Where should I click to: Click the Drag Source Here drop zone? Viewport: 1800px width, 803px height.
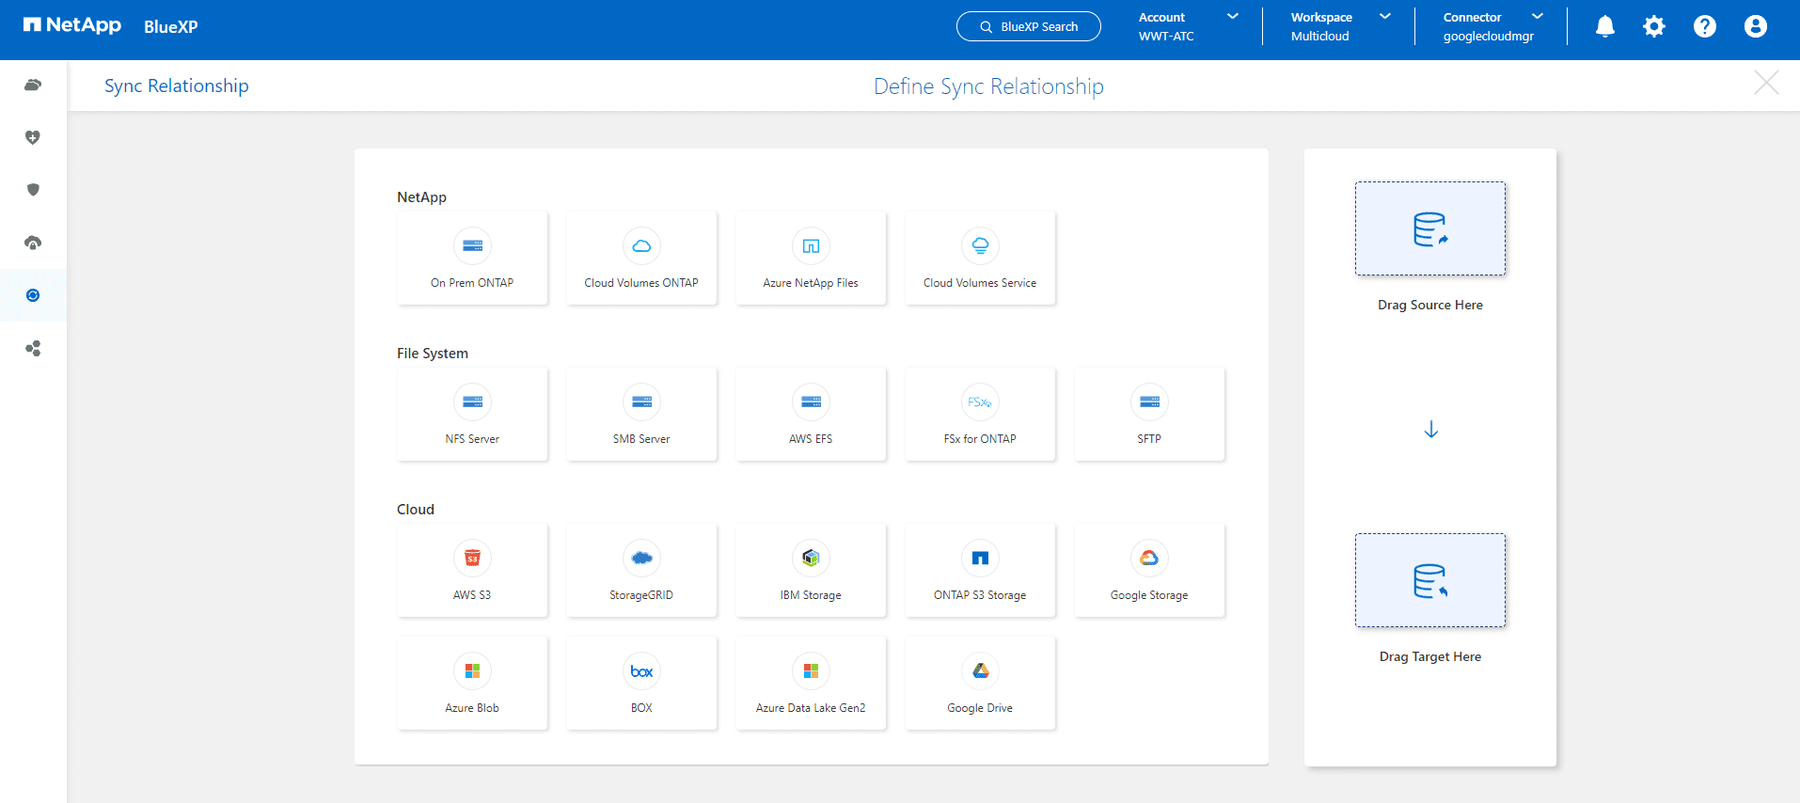click(x=1430, y=228)
